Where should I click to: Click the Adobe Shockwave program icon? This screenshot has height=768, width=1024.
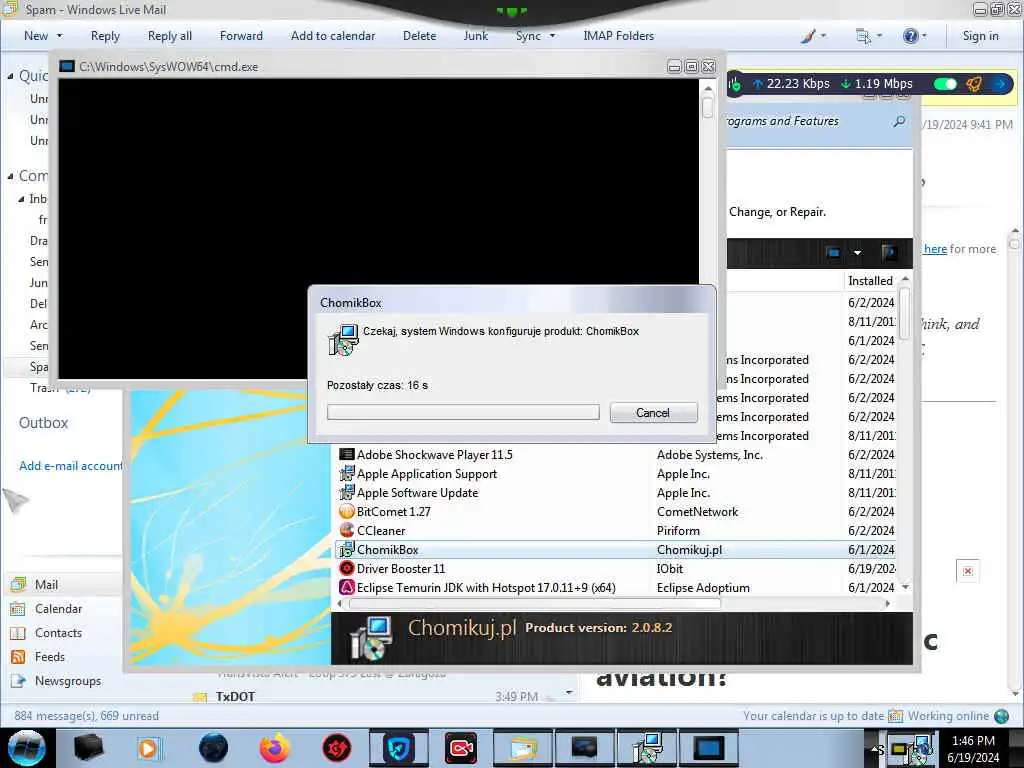347,455
